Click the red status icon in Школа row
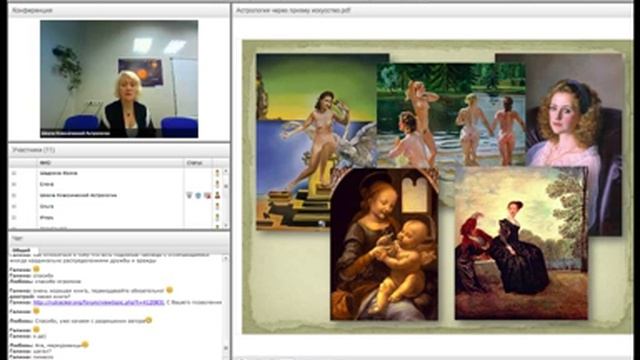Image resolution: width=640 pixels, height=360 pixels. click(207, 196)
